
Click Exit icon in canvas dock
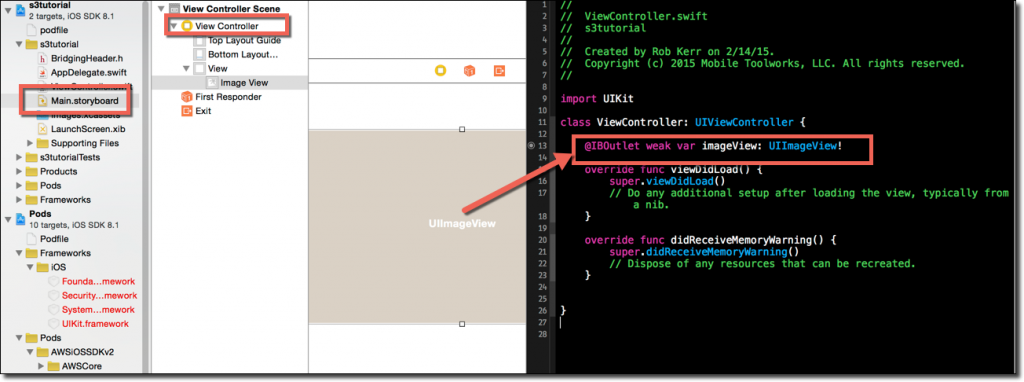click(500, 71)
